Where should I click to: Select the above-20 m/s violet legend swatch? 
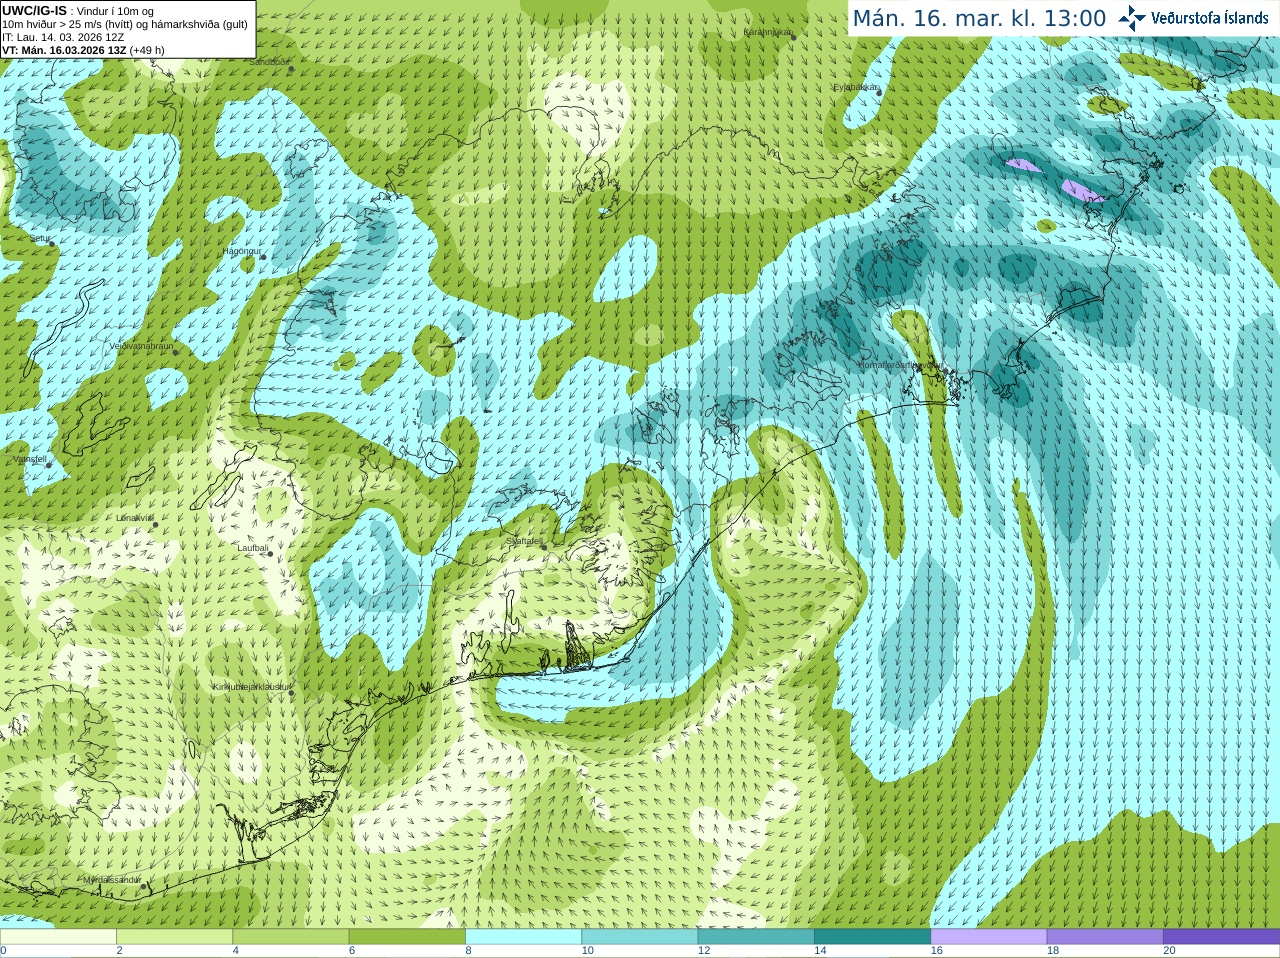point(1221,937)
